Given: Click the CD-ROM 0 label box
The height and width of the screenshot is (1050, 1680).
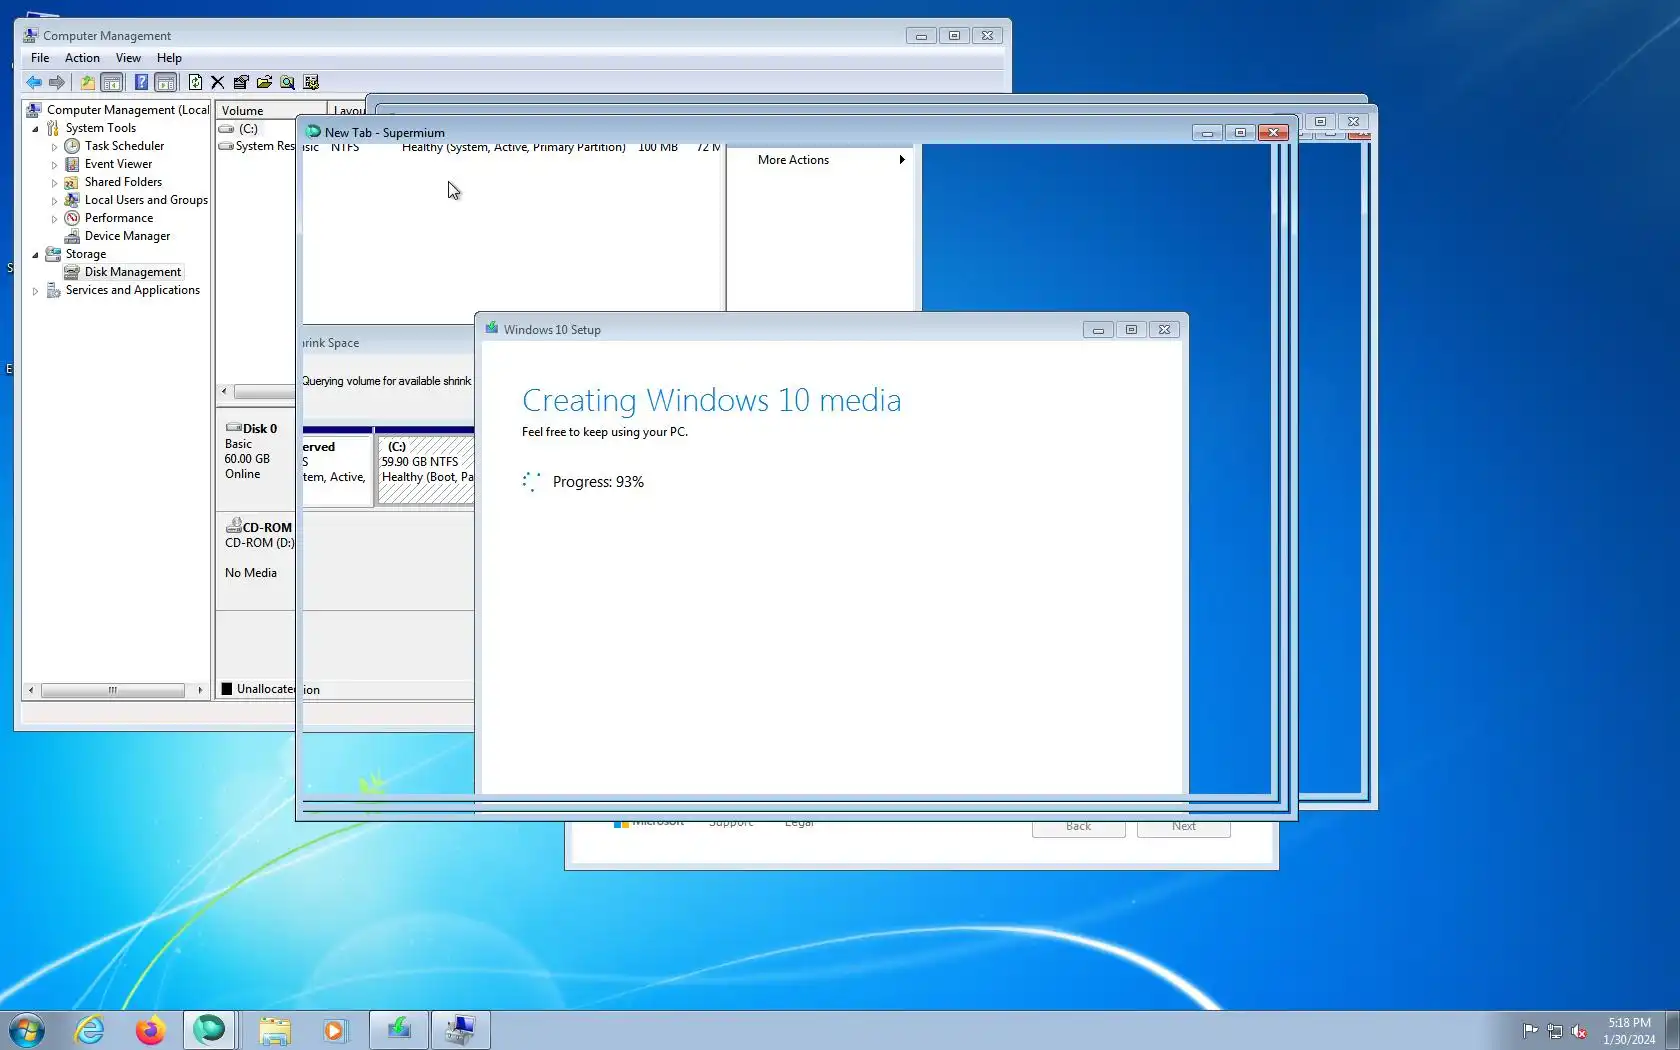Looking at the screenshot, I should click(x=255, y=560).
